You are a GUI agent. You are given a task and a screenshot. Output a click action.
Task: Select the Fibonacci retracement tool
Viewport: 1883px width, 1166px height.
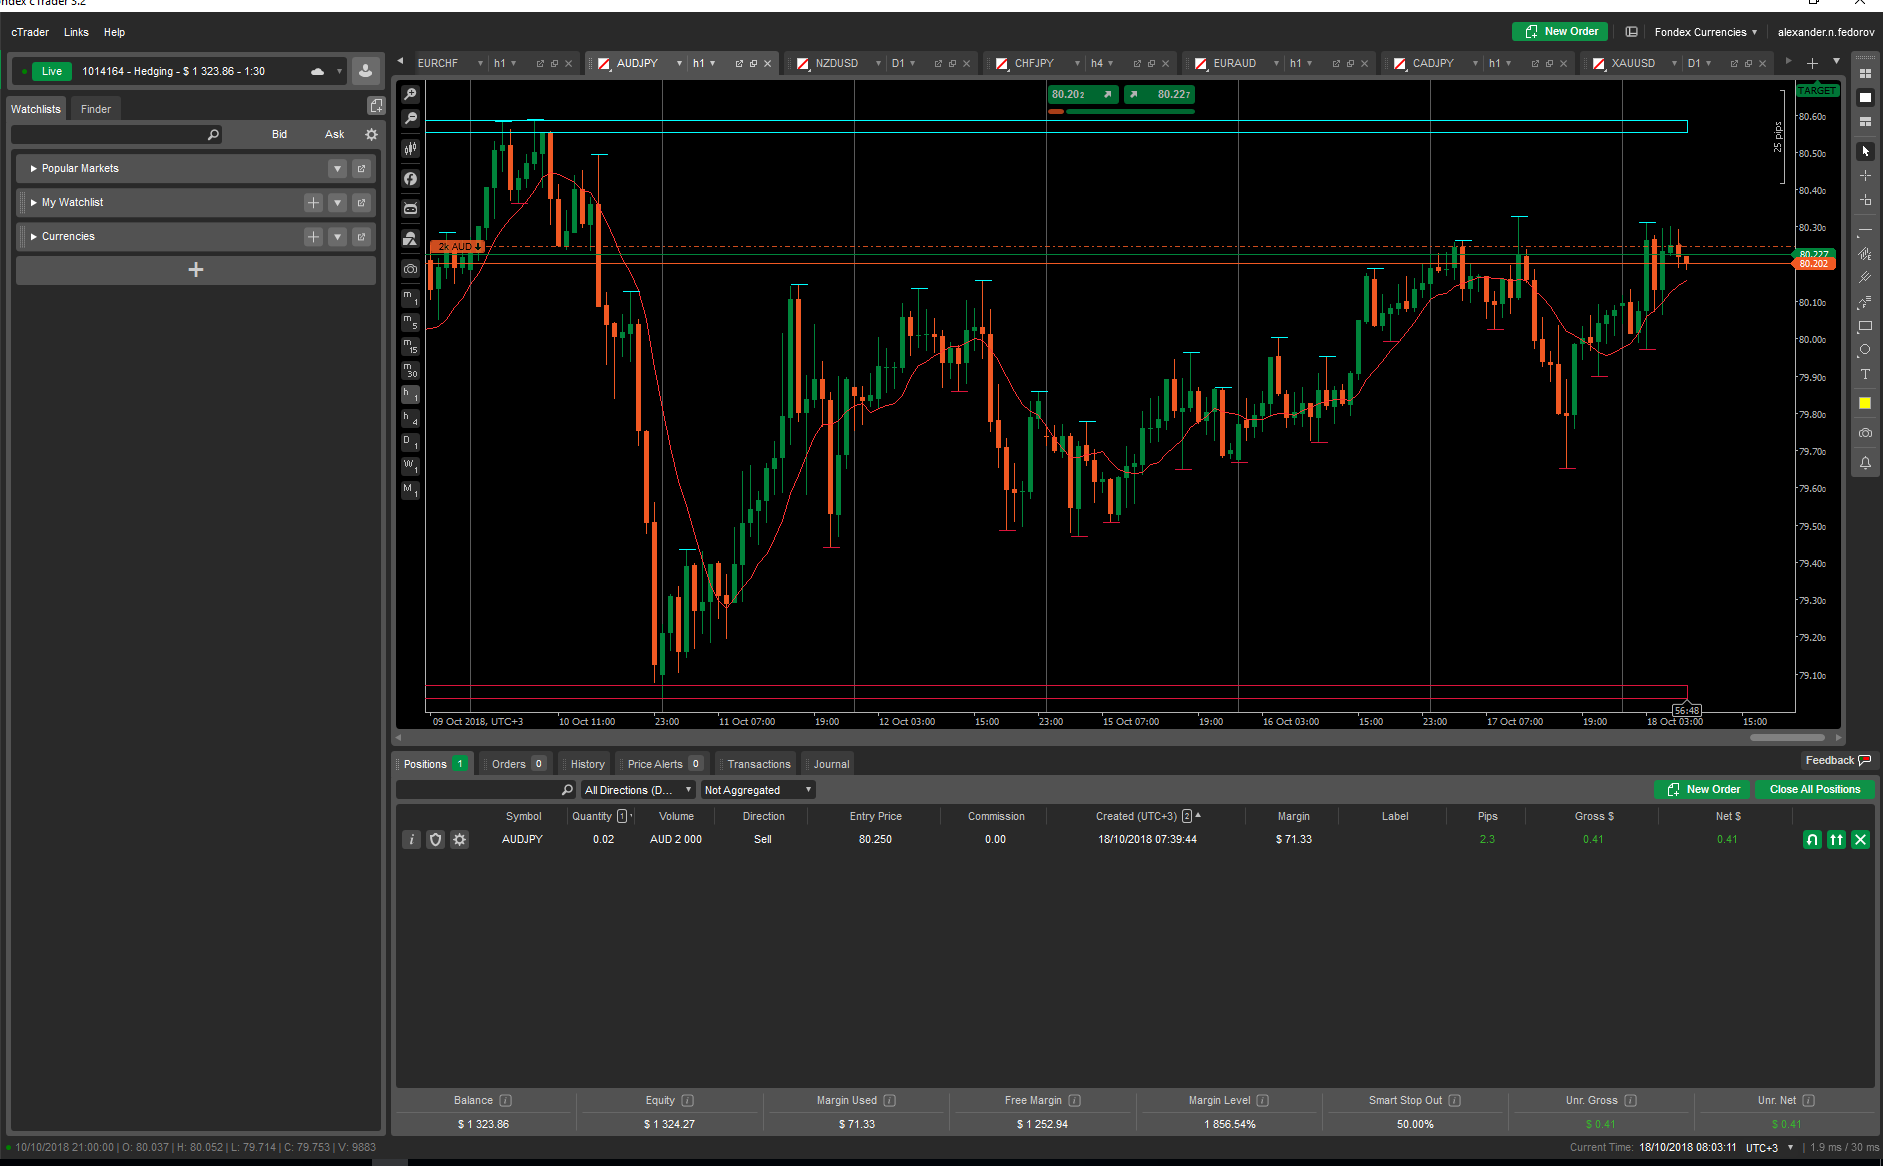click(x=1865, y=302)
